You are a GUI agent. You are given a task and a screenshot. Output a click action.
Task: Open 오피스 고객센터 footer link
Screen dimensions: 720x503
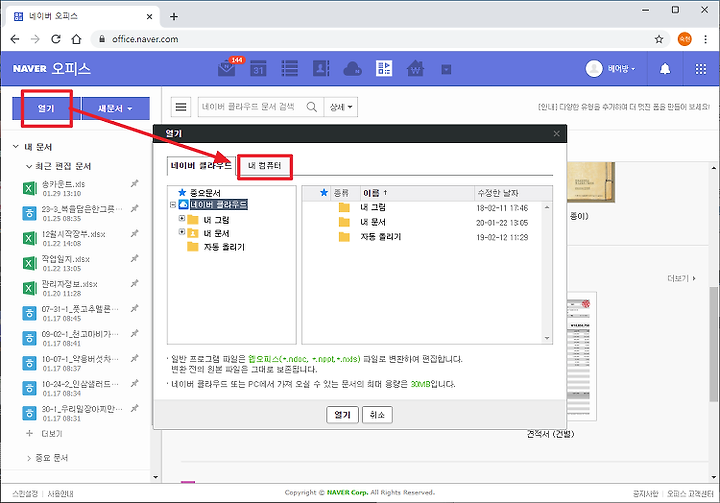click(x=690, y=493)
